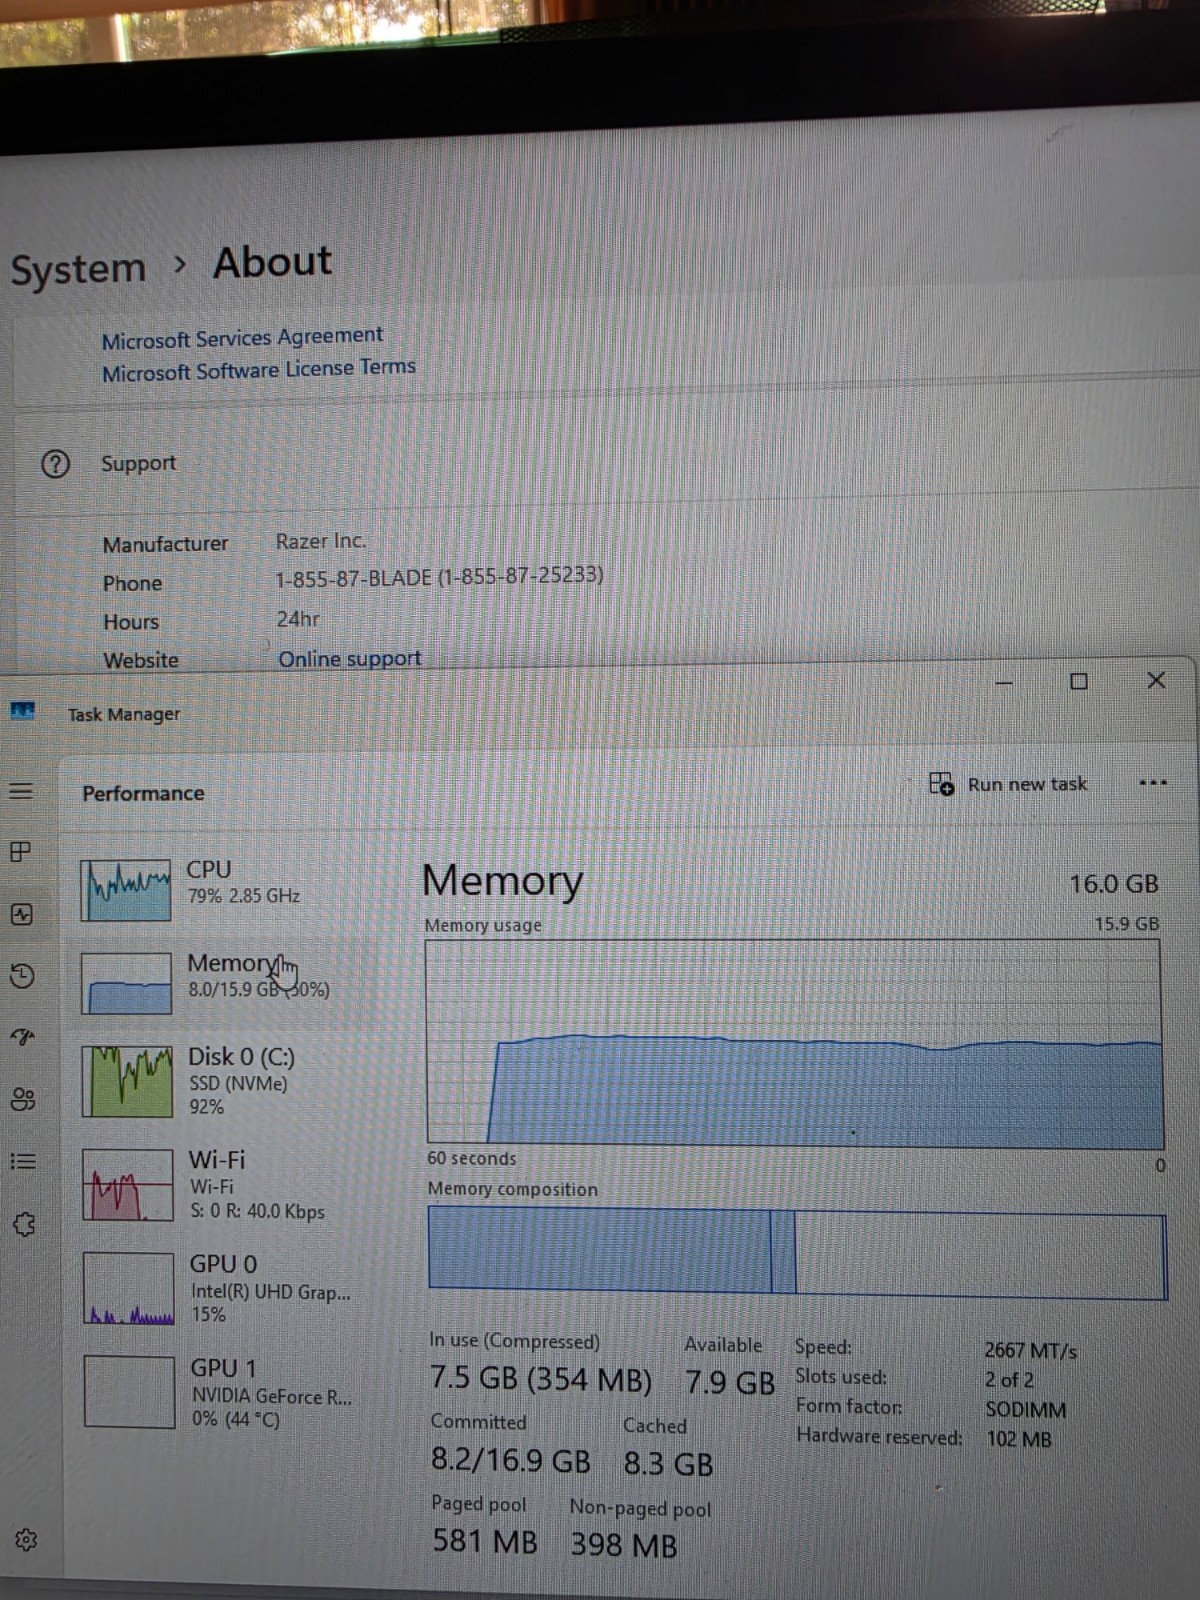Click the Razer Inc. manufacturer value
1200x1600 pixels.
pos(321,541)
